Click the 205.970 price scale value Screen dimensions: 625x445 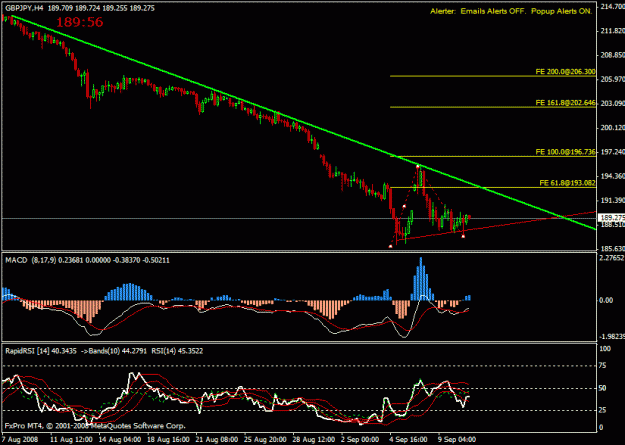[x=612, y=79]
